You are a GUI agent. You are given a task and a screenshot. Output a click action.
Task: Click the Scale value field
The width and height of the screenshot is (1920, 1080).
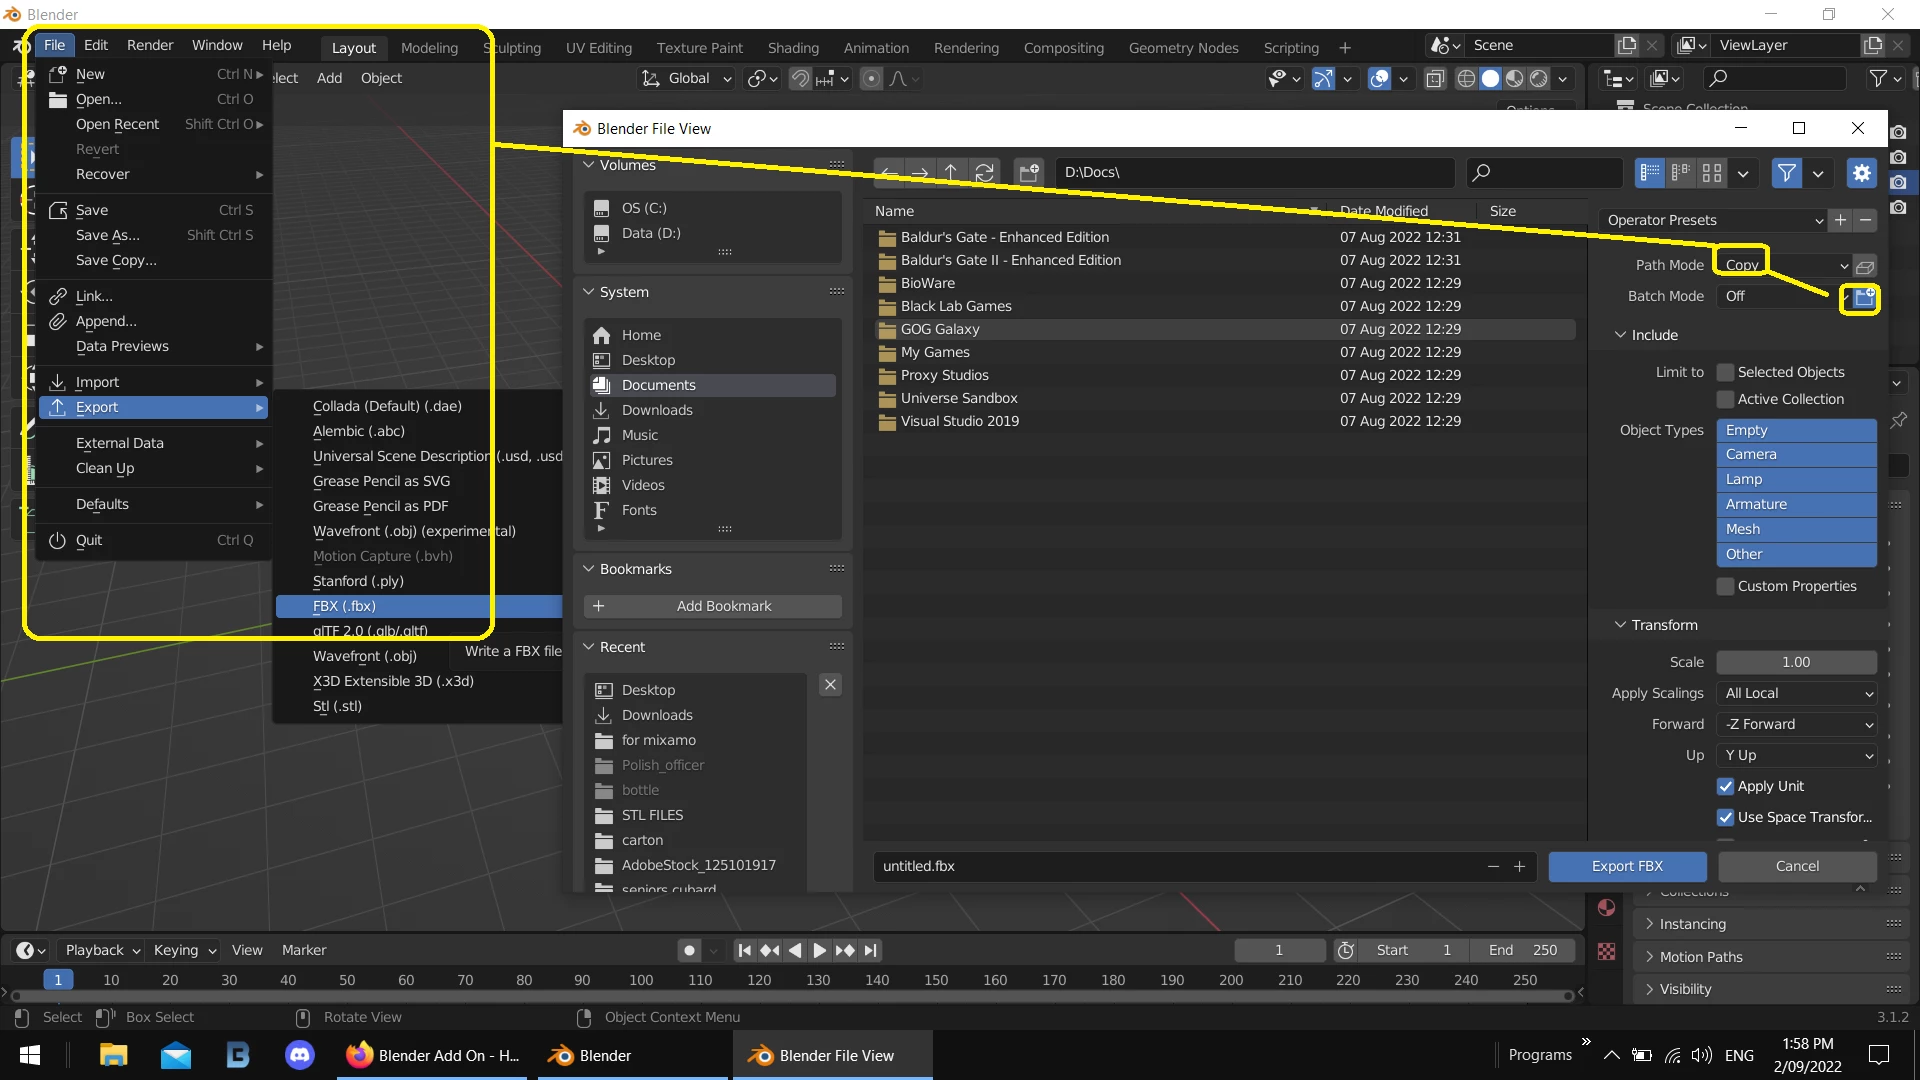click(x=1796, y=662)
